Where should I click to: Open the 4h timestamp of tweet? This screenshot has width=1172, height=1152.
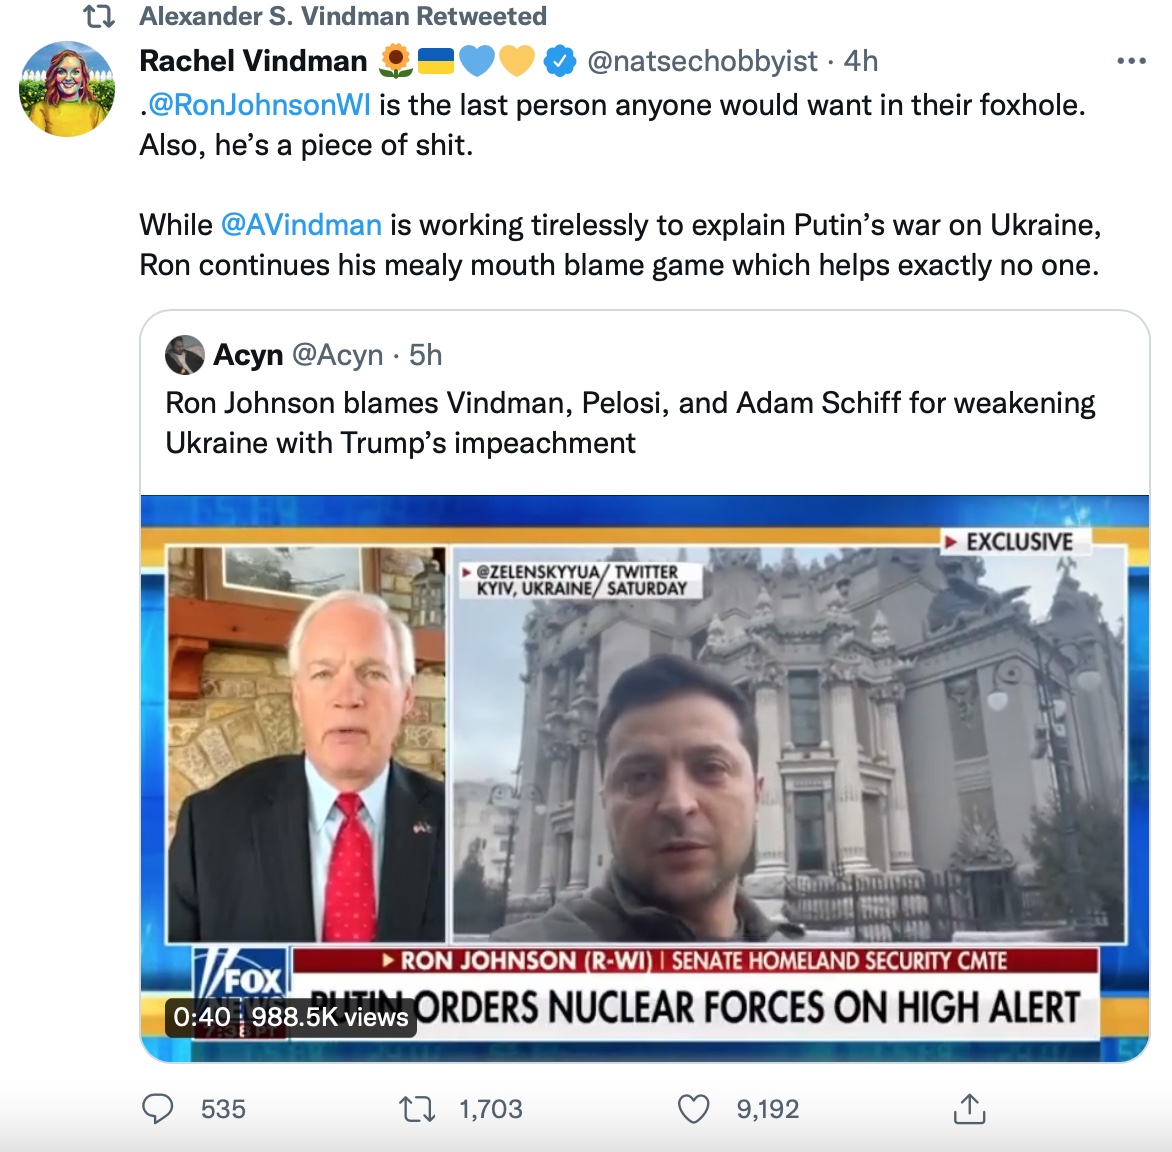[x=861, y=61]
